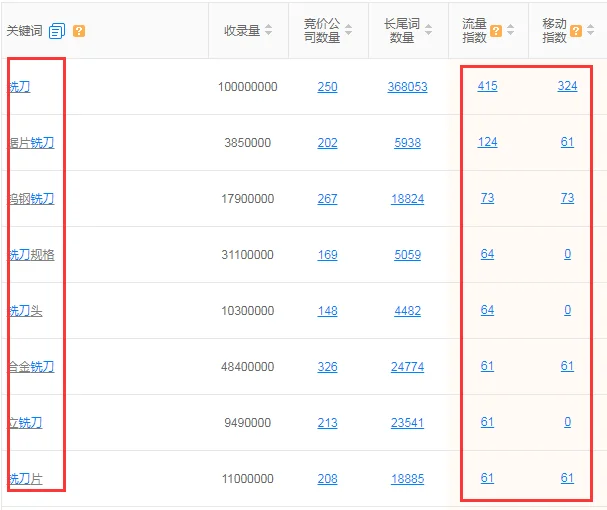Viewport: 607px width, 510px height.
Task: Click traffic index value 415
Action: point(487,87)
